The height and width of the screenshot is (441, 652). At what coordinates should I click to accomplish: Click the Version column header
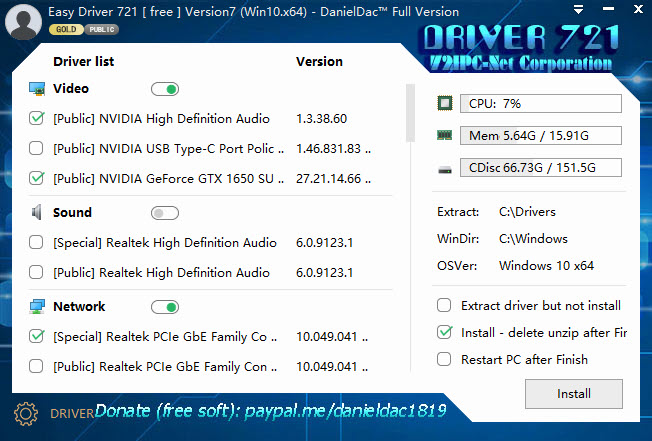[x=319, y=62]
